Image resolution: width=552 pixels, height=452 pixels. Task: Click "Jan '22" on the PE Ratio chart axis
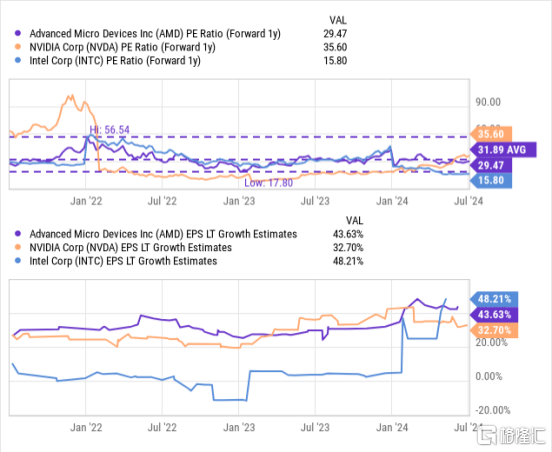tap(86, 201)
